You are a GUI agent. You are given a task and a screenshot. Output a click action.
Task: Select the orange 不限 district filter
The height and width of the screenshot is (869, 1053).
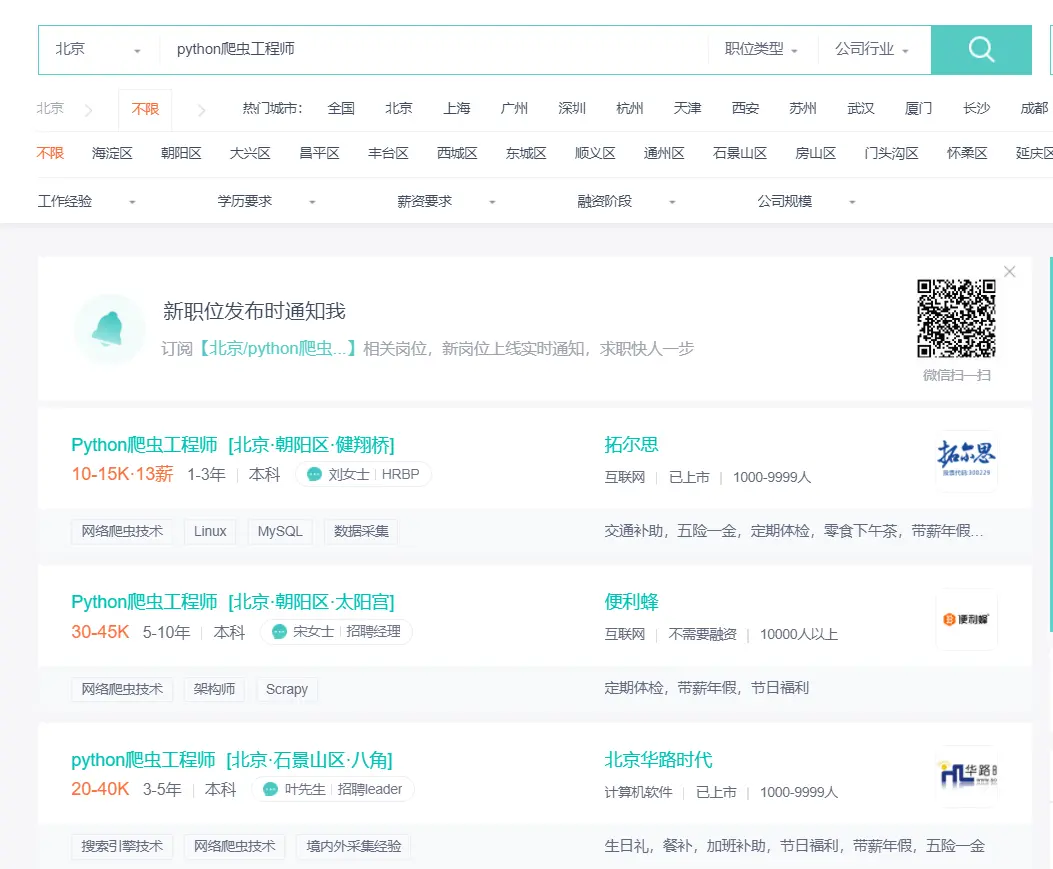50,153
